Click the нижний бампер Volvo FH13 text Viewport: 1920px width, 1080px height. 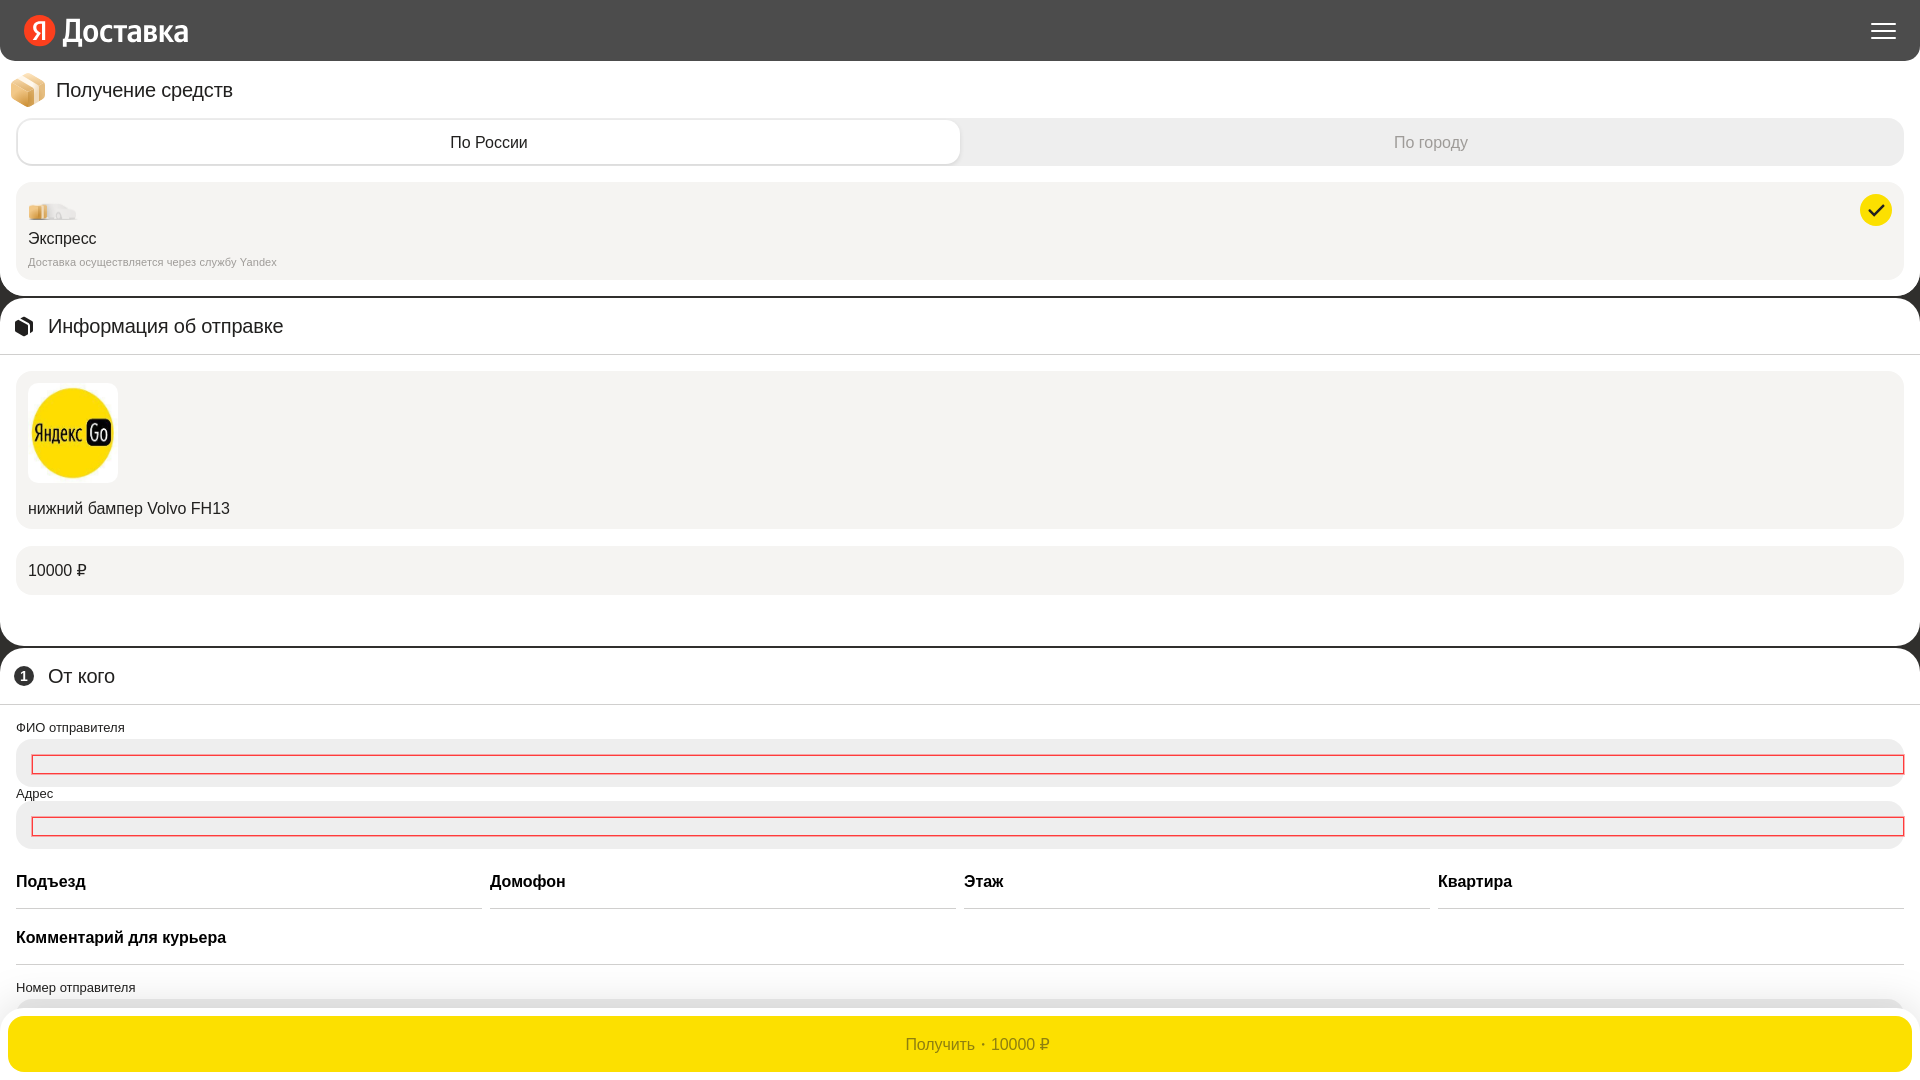(x=129, y=508)
